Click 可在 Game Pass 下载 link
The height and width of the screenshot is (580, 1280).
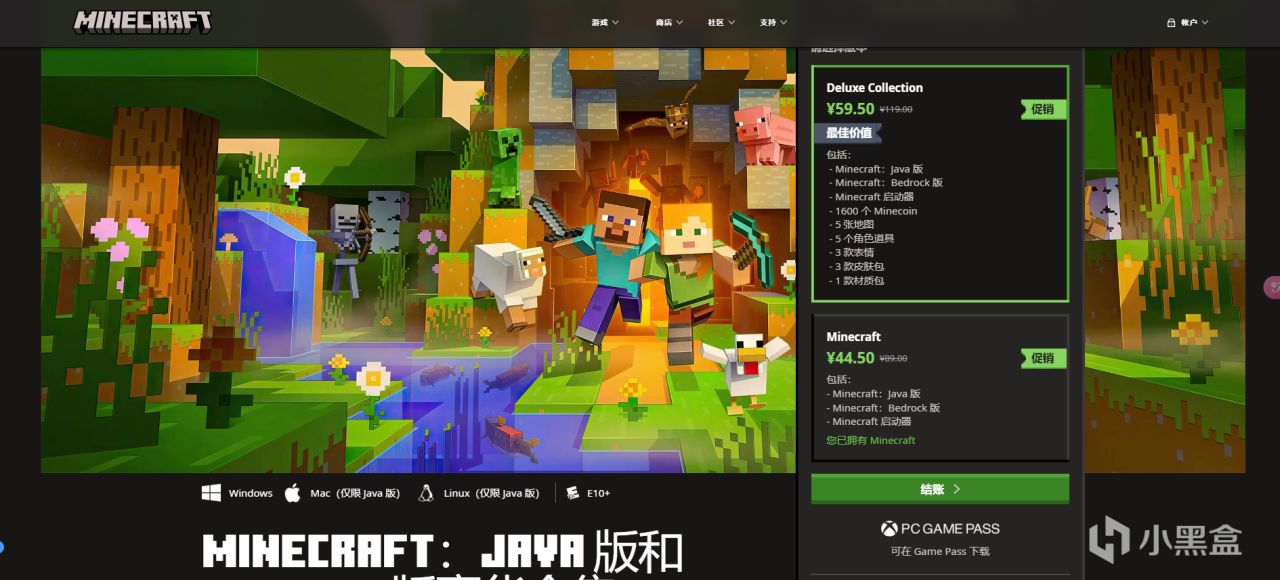coord(940,551)
